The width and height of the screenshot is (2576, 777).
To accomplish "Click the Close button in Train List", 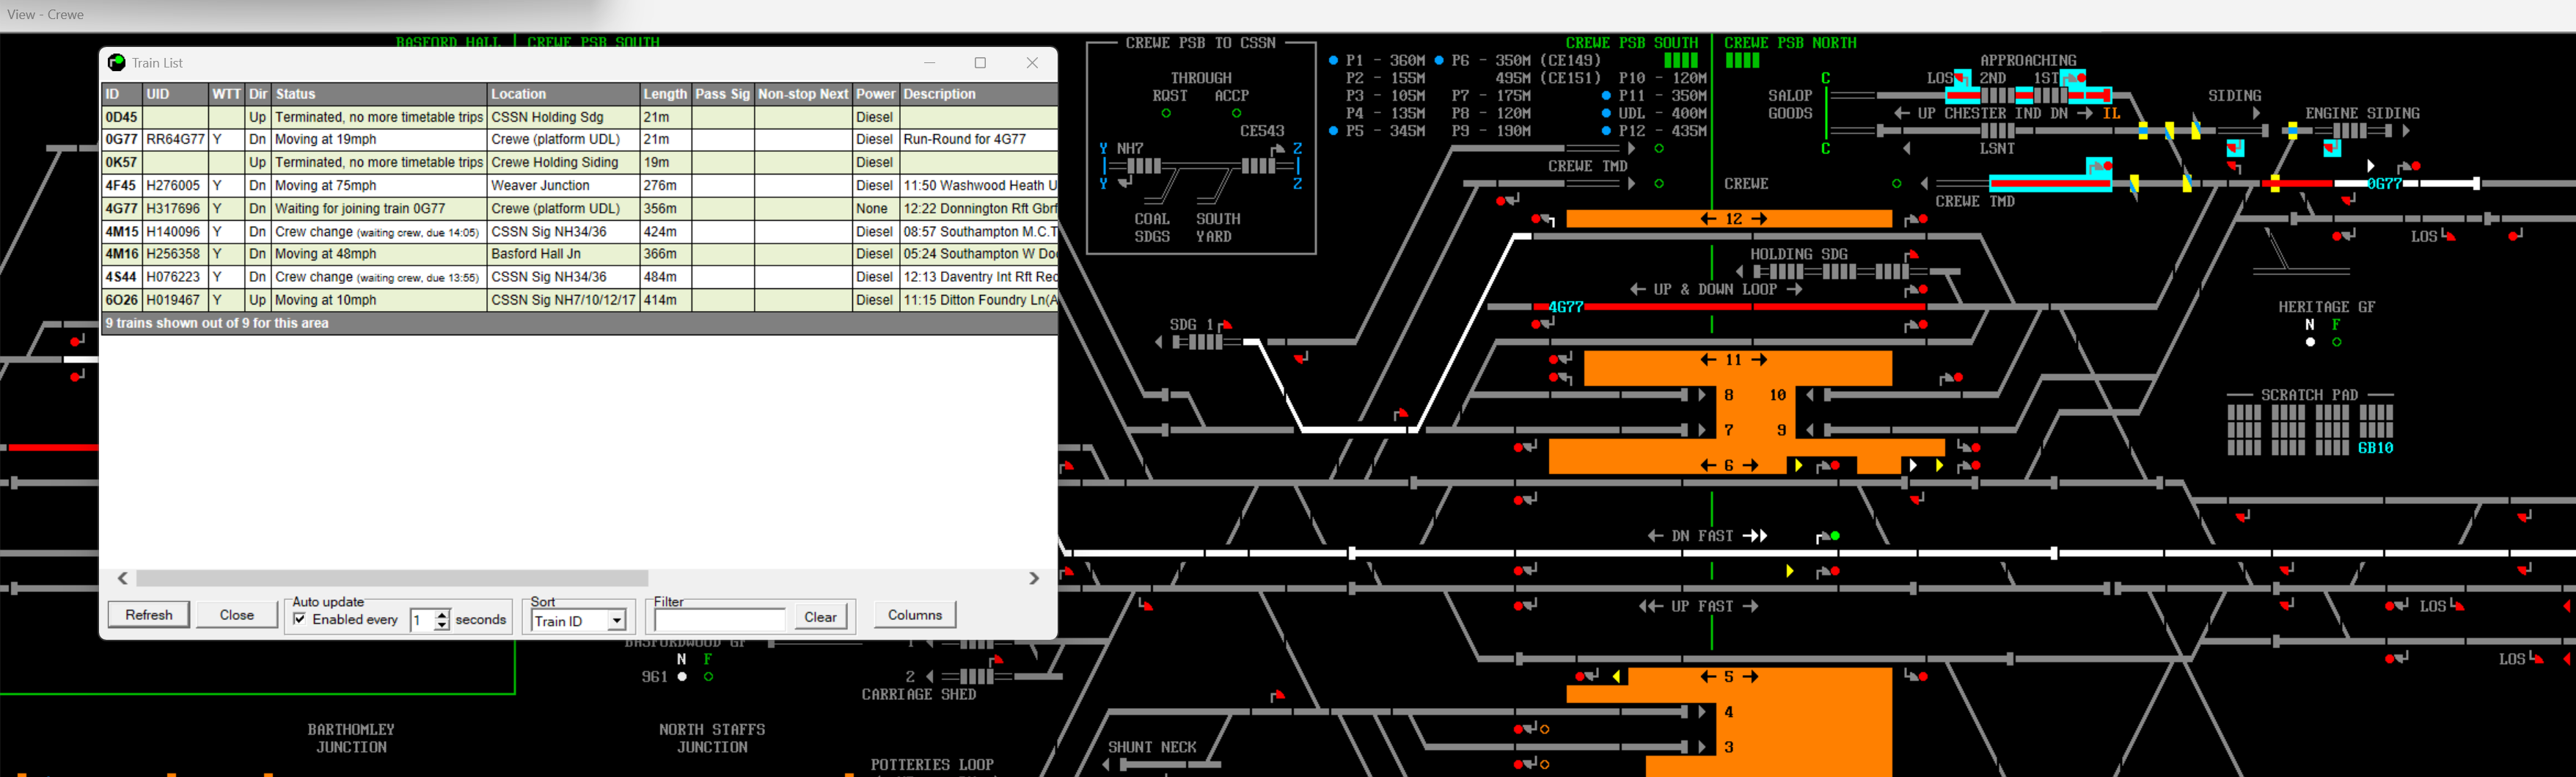I will 237,615.
